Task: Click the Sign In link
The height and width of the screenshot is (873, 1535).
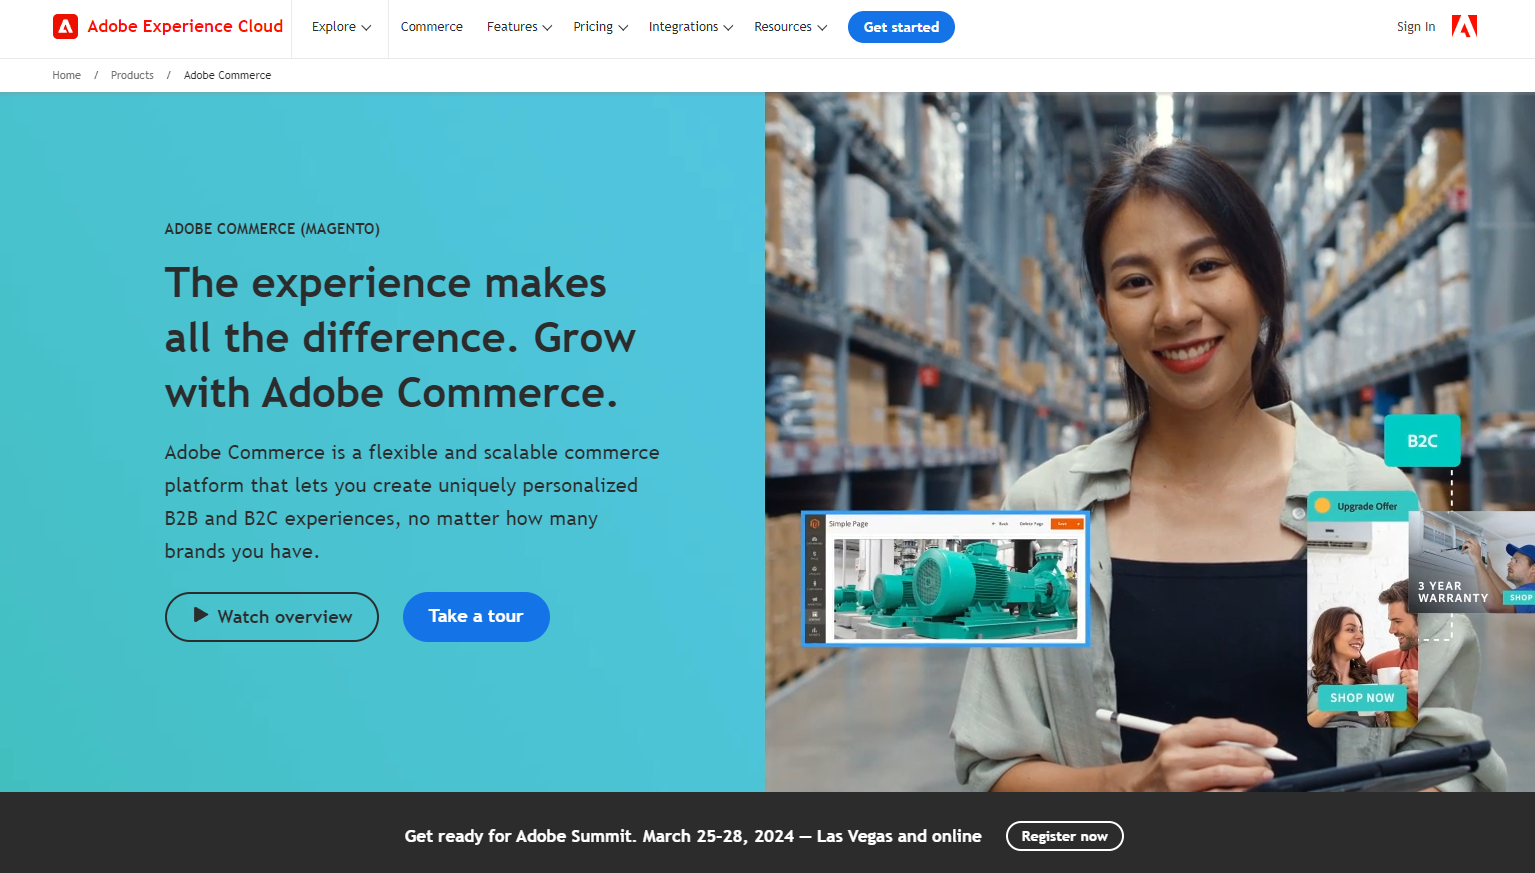Action: [x=1415, y=27]
